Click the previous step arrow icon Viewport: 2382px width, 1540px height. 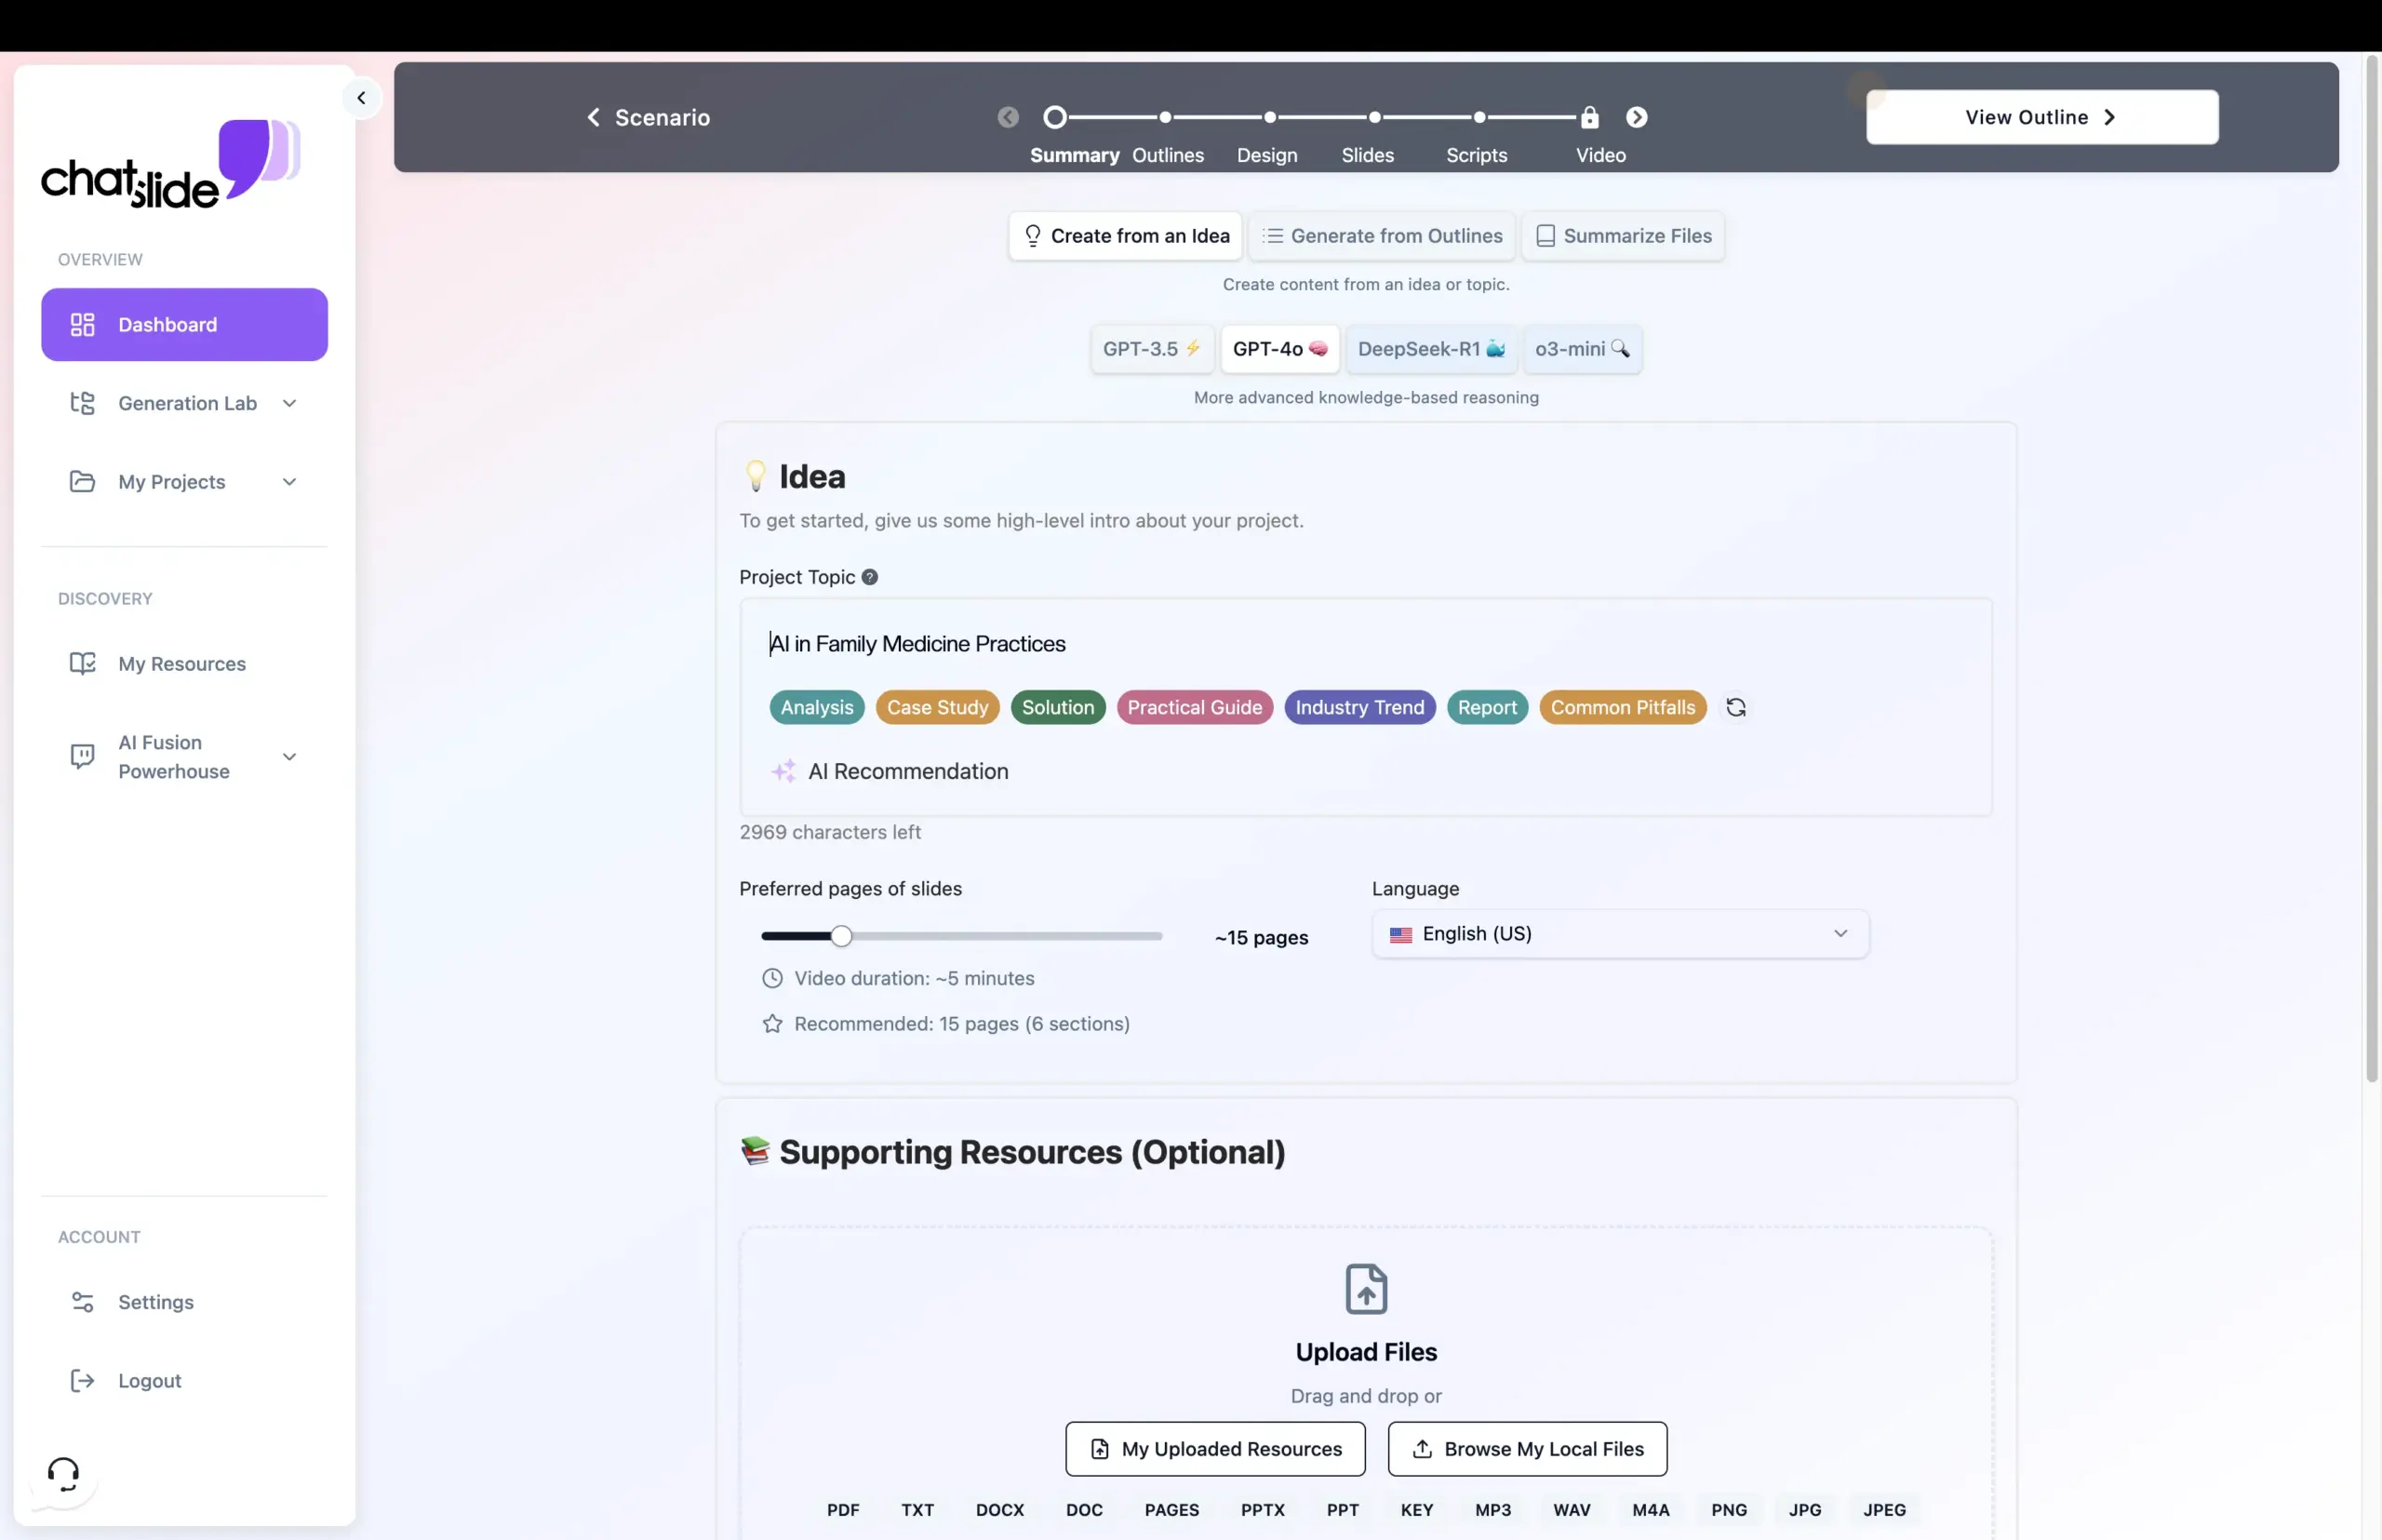1008,118
